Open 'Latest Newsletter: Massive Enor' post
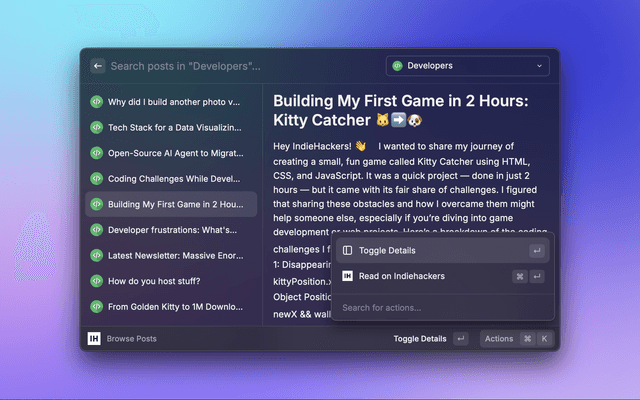The width and height of the screenshot is (640, 400). (173, 255)
